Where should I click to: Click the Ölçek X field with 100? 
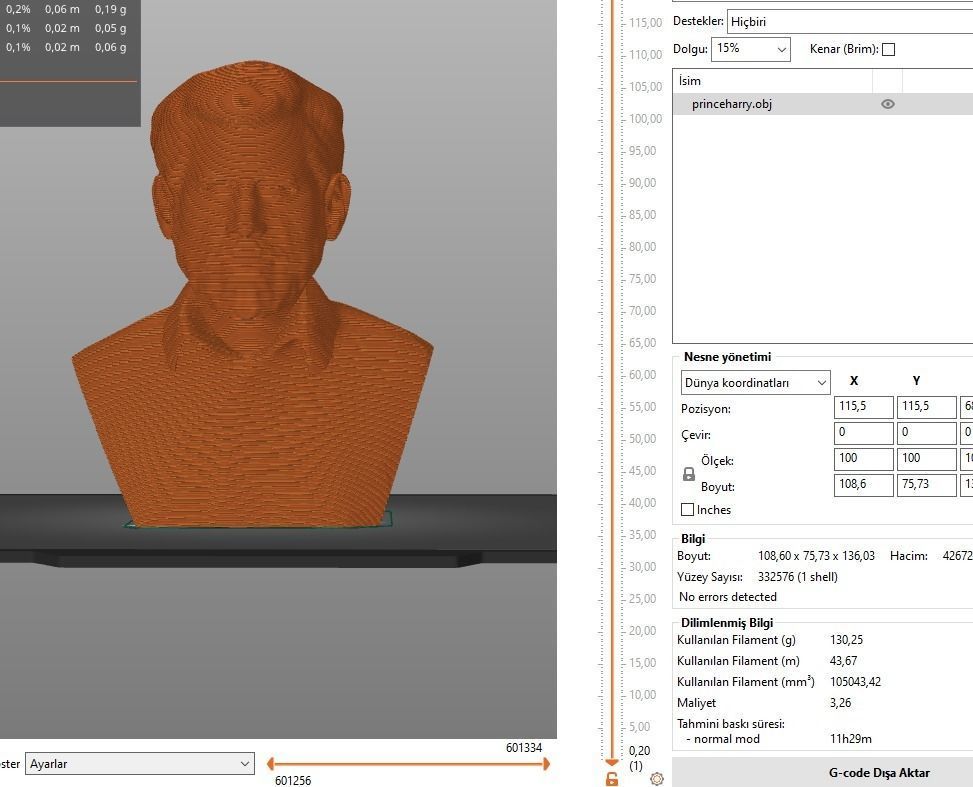point(863,459)
